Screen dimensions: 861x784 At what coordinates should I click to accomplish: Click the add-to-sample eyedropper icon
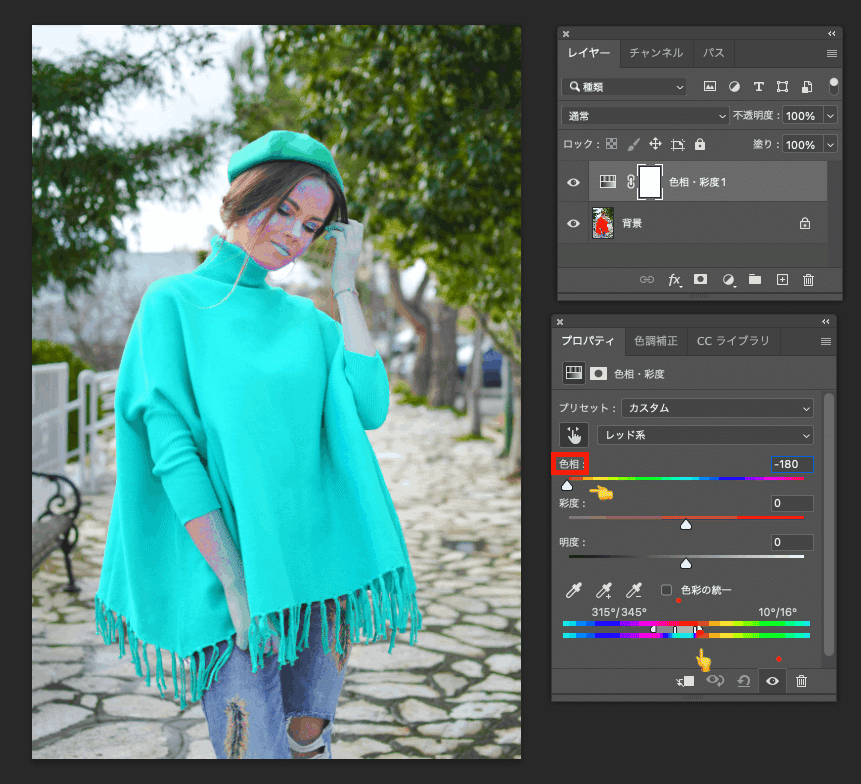602,589
